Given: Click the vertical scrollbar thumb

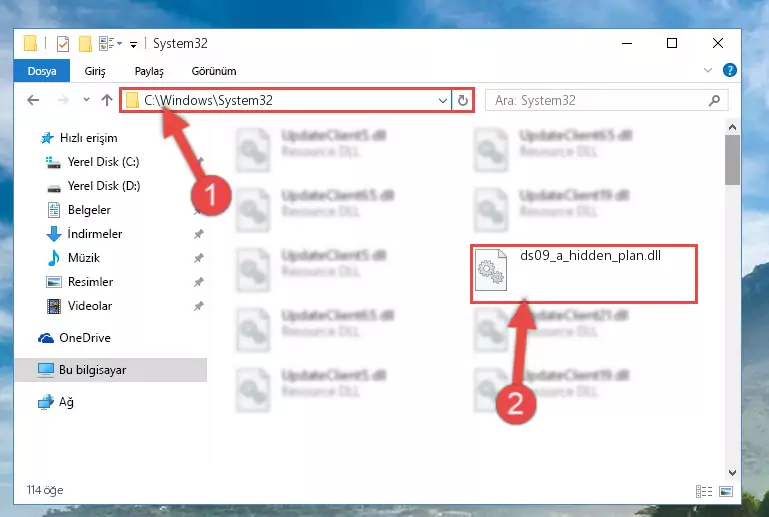Looking at the screenshot, I should click(732, 160).
